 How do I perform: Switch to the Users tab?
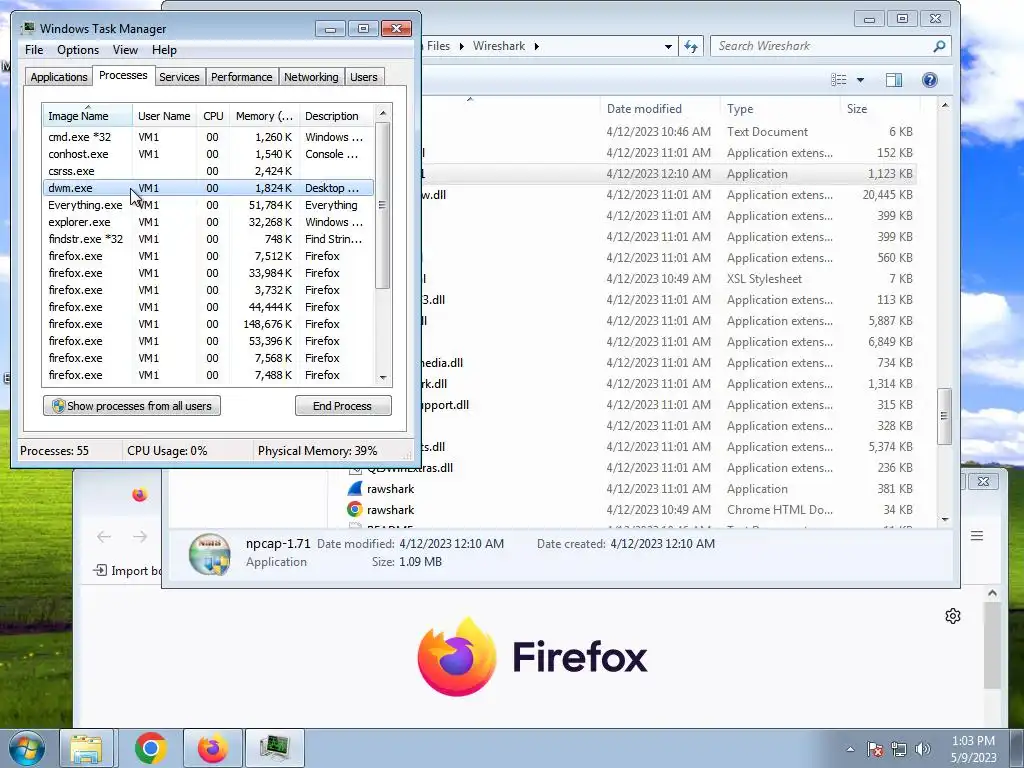tap(364, 77)
